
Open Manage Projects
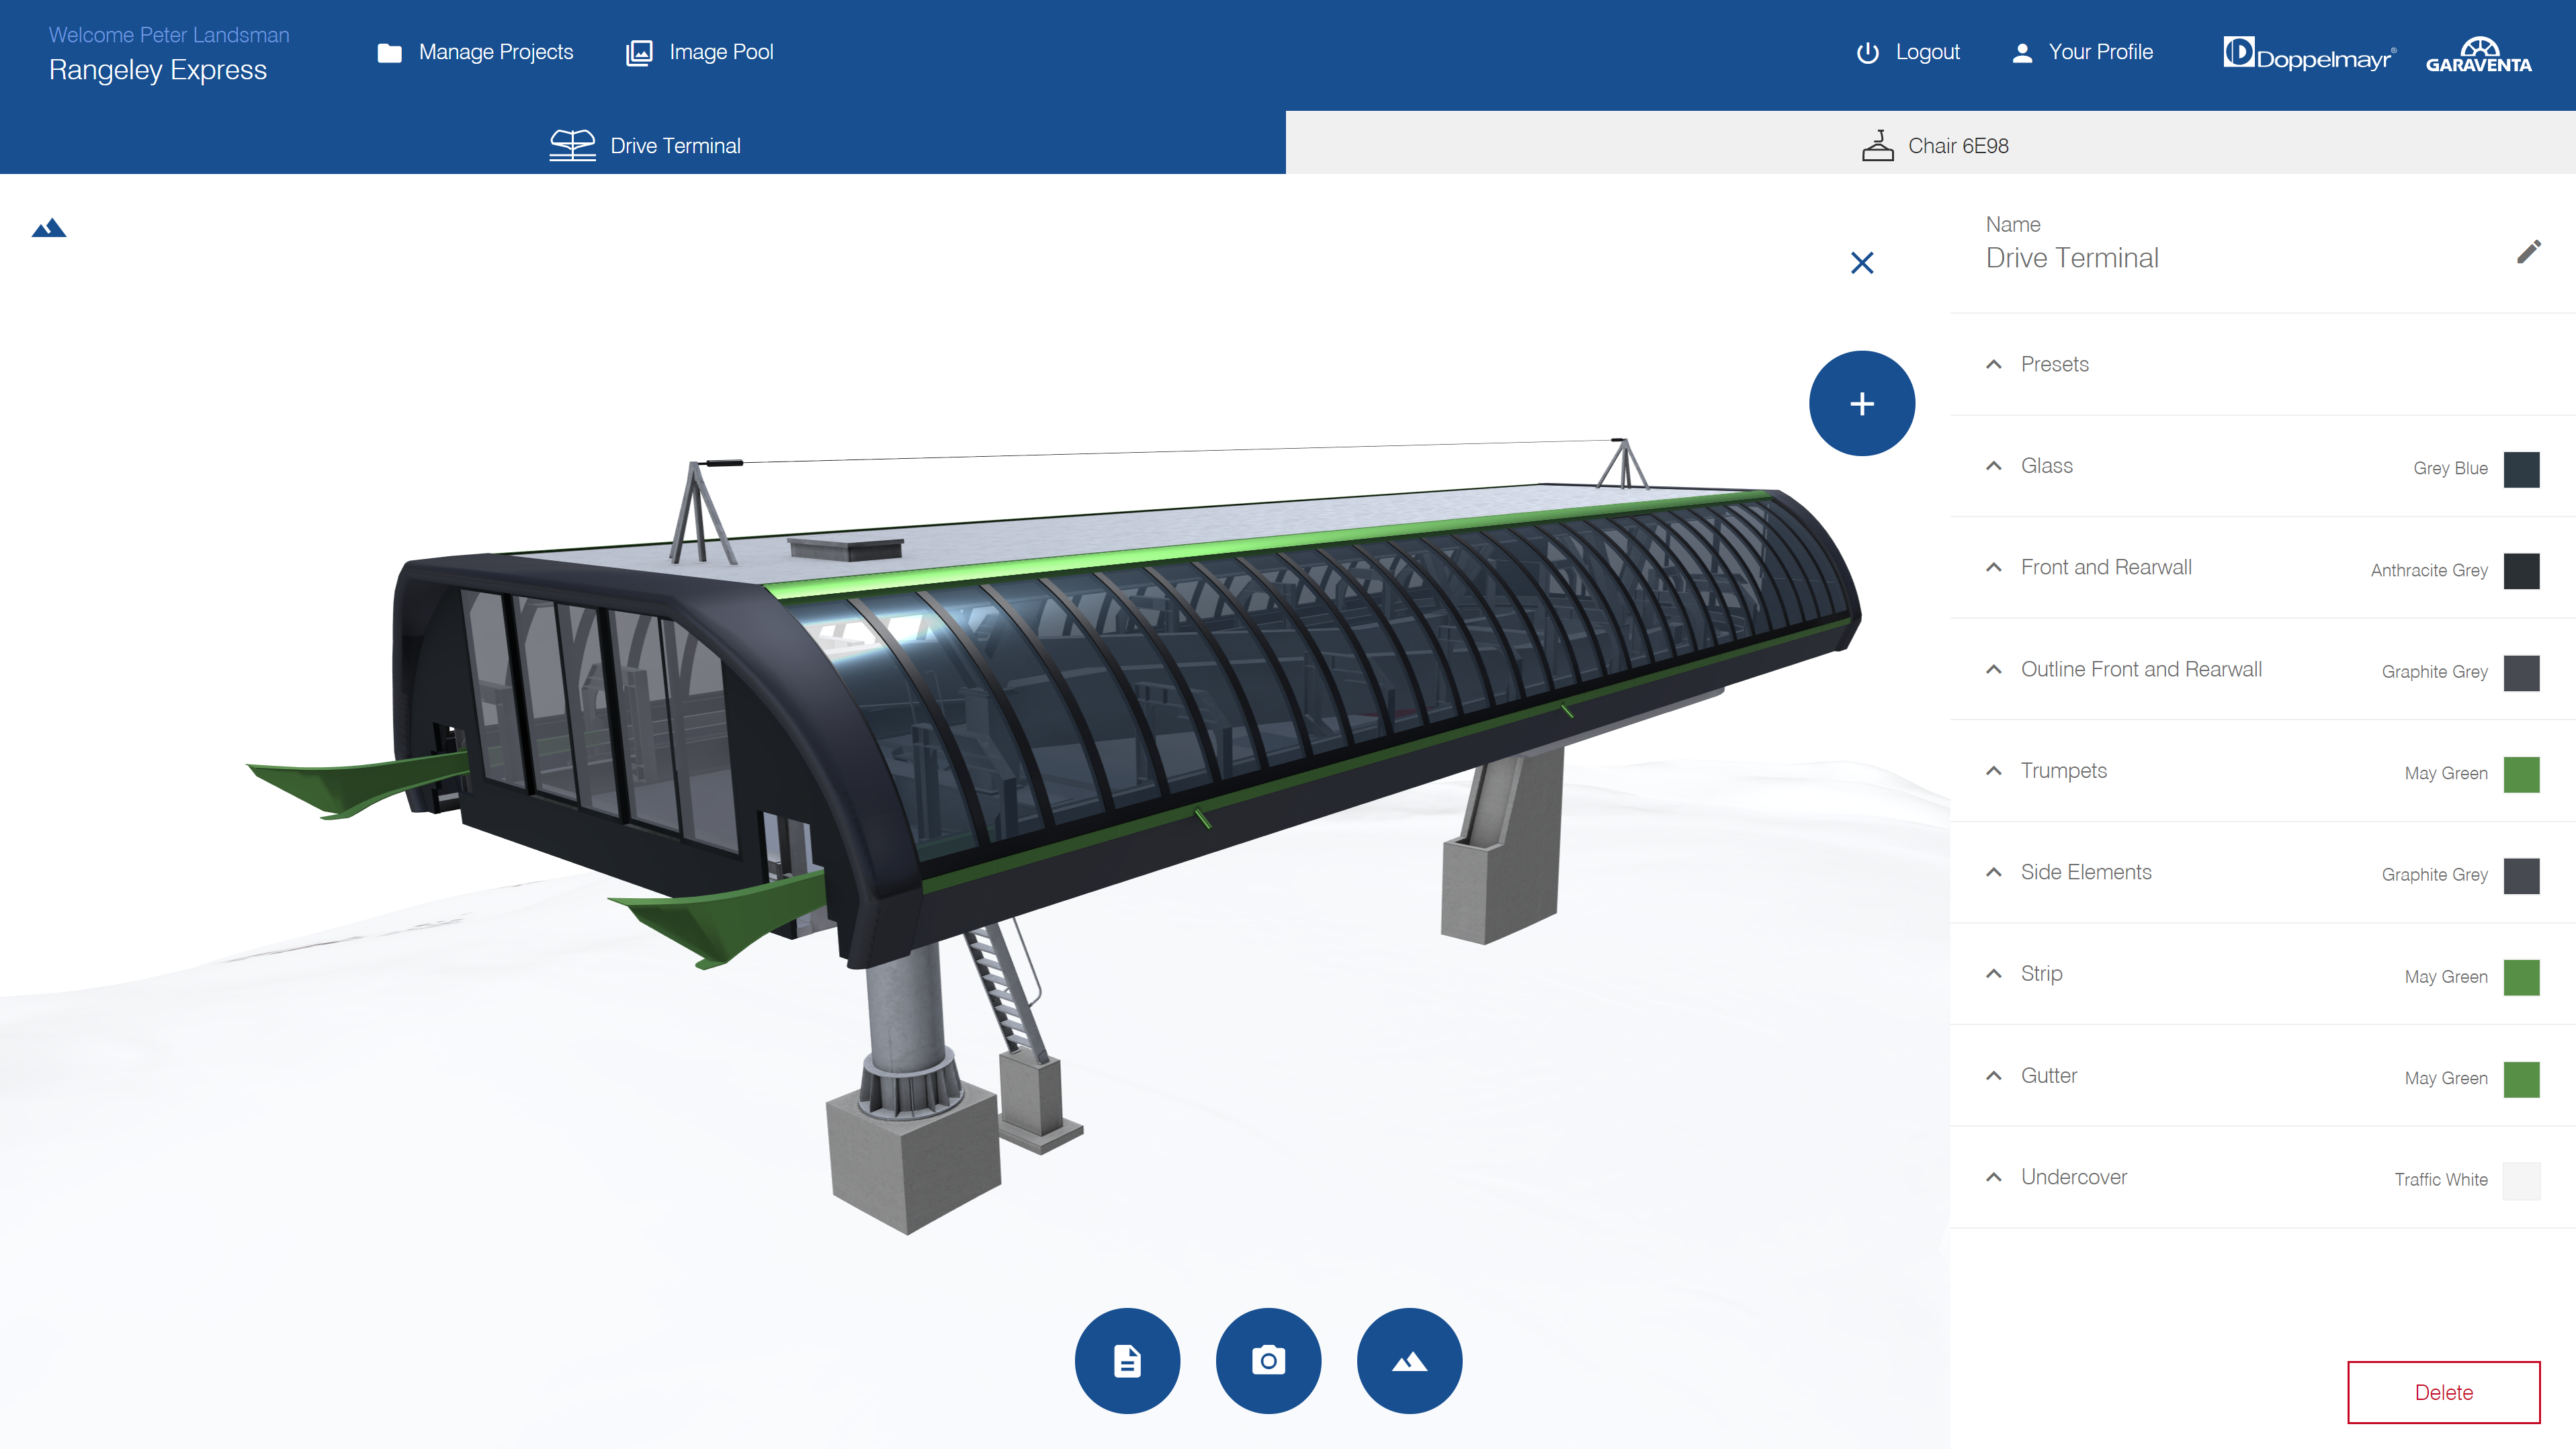click(476, 52)
